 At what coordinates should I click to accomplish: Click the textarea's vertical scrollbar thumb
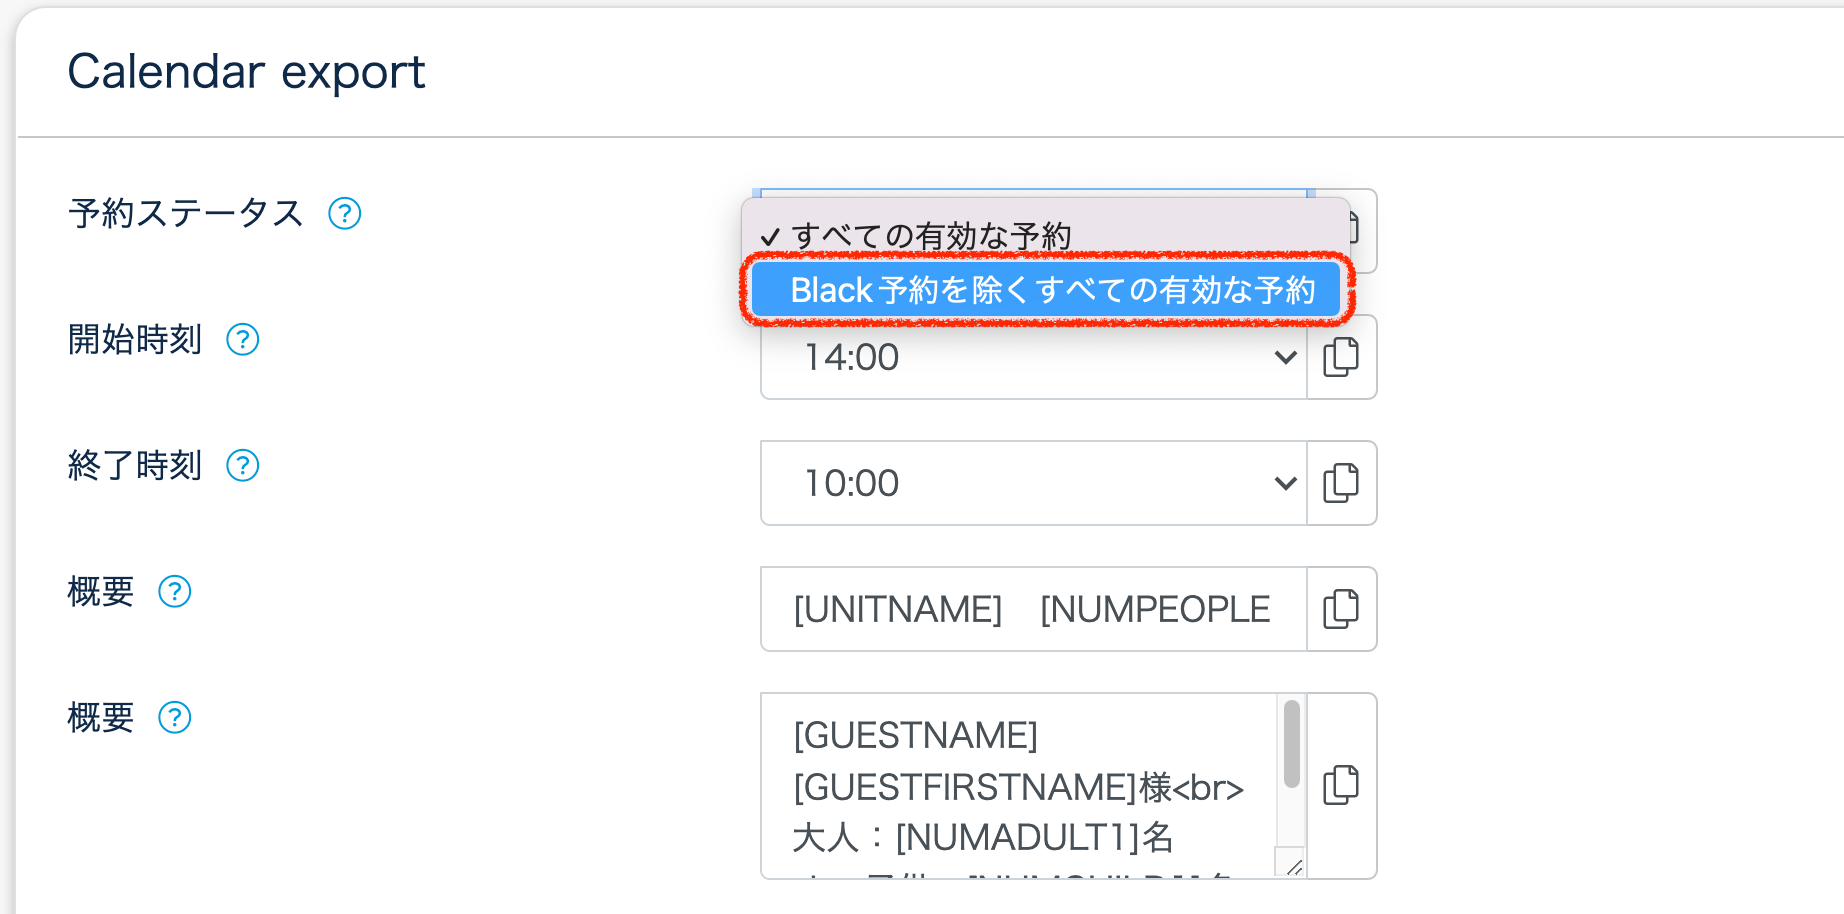pyautogui.click(x=1292, y=743)
